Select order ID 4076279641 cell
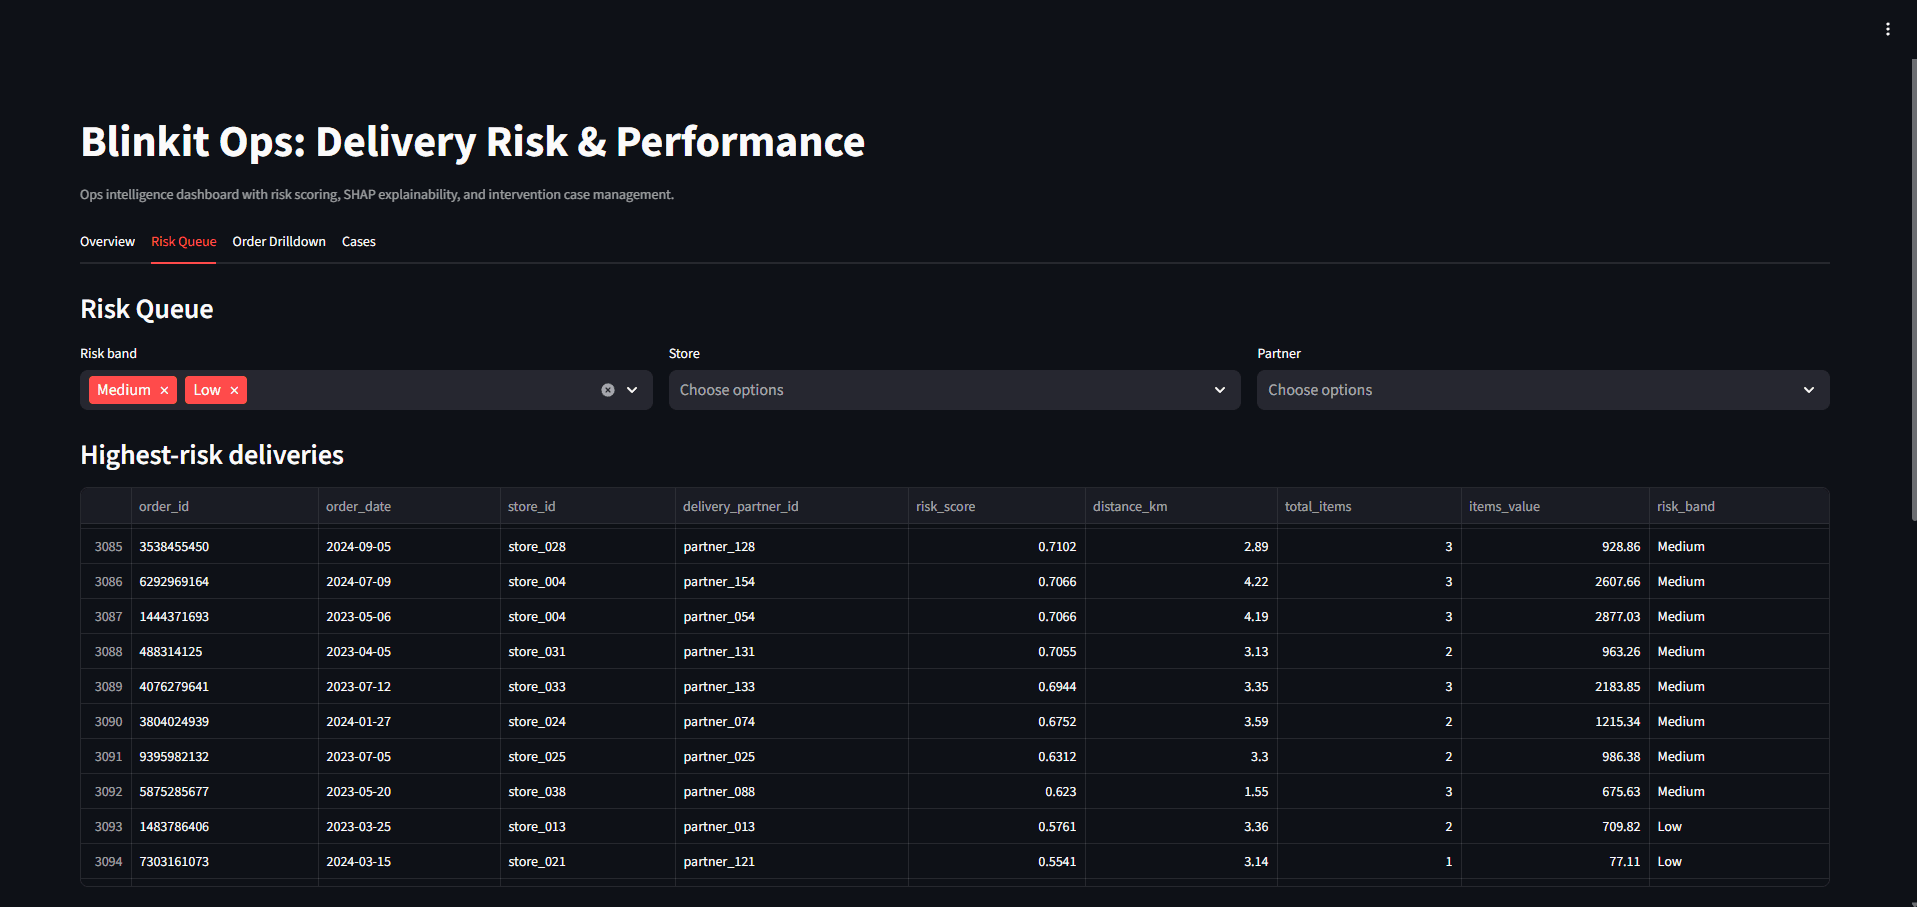1917x907 pixels. click(x=225, y=687)
